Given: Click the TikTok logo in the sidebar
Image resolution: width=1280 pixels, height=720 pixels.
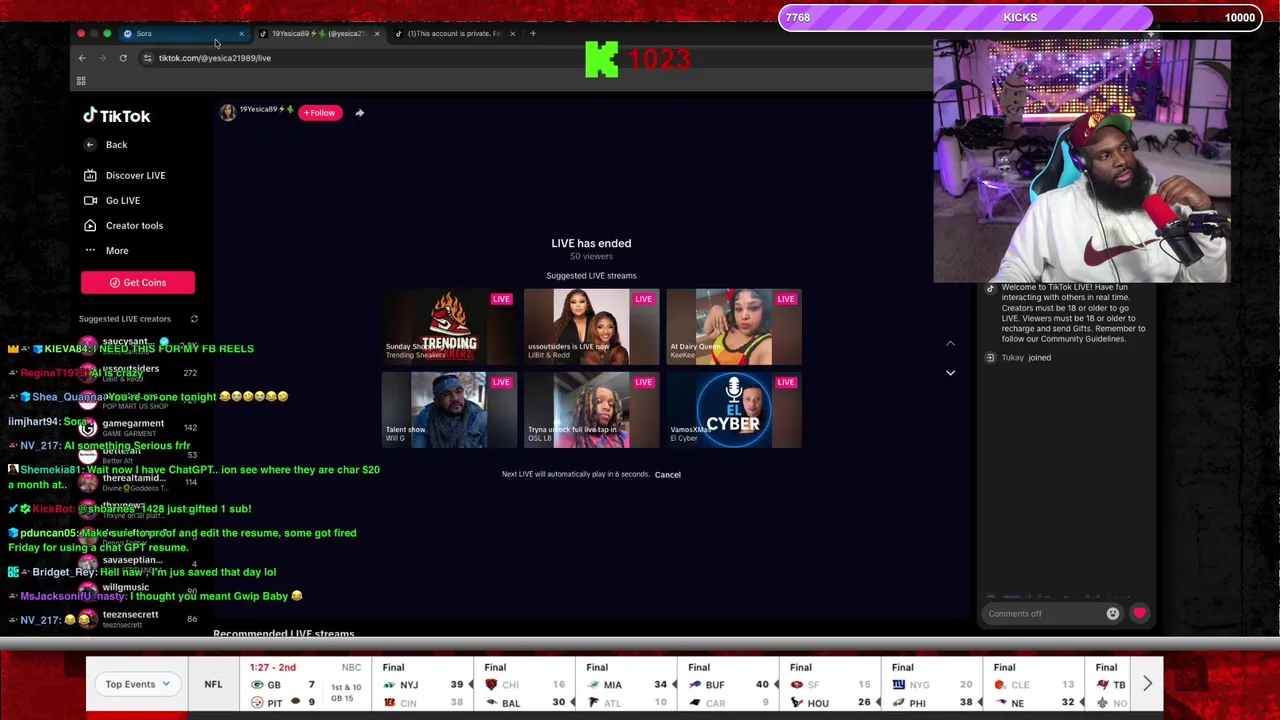Looking at the screenshot, I should [117, 116].
